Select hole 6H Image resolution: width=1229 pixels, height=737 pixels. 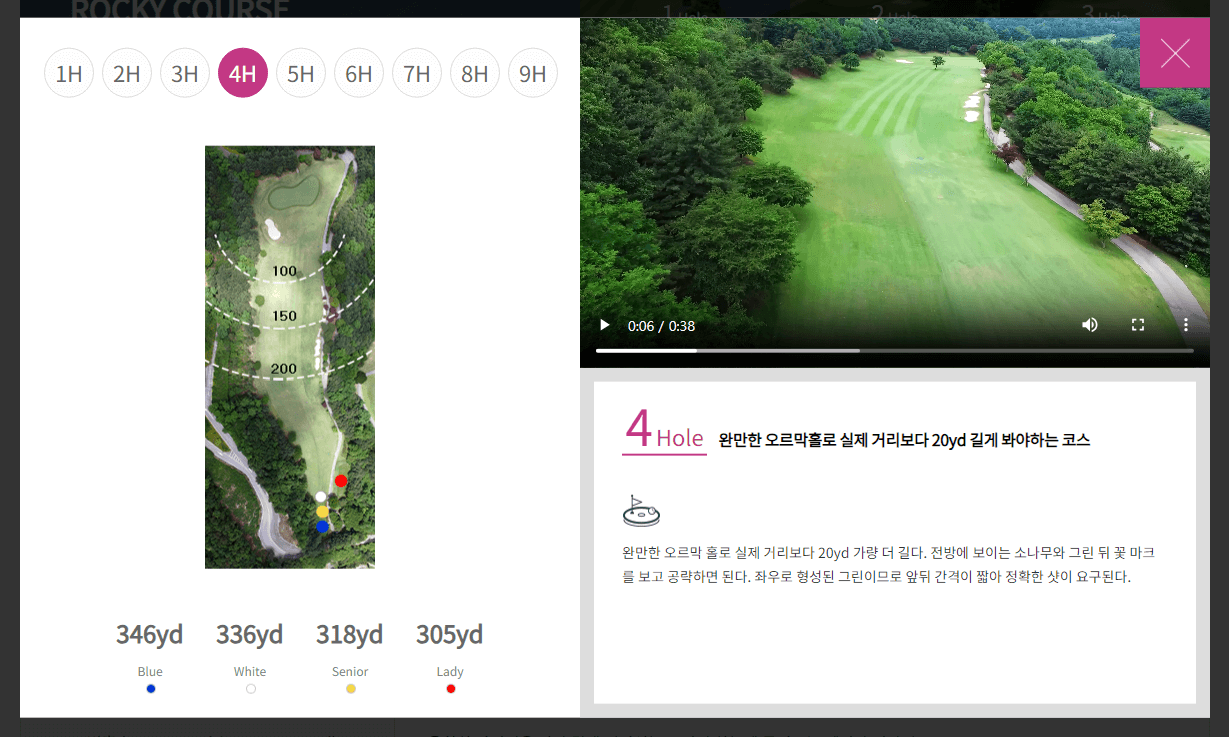359,72
